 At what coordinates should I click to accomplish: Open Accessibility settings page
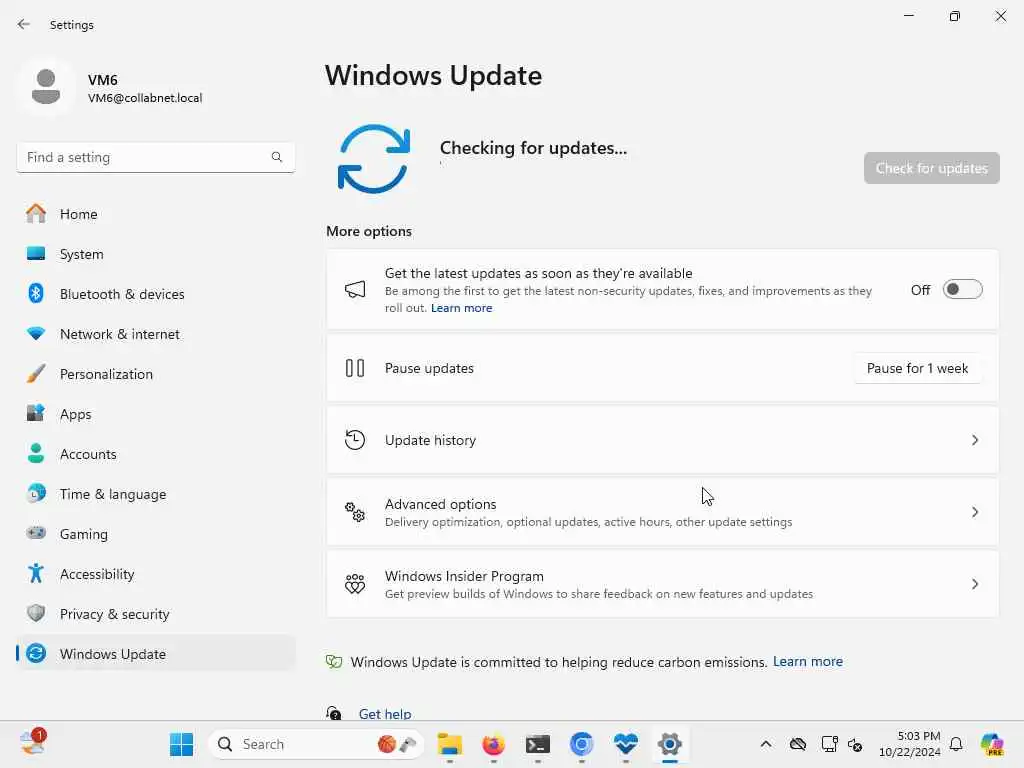(155, 573)
